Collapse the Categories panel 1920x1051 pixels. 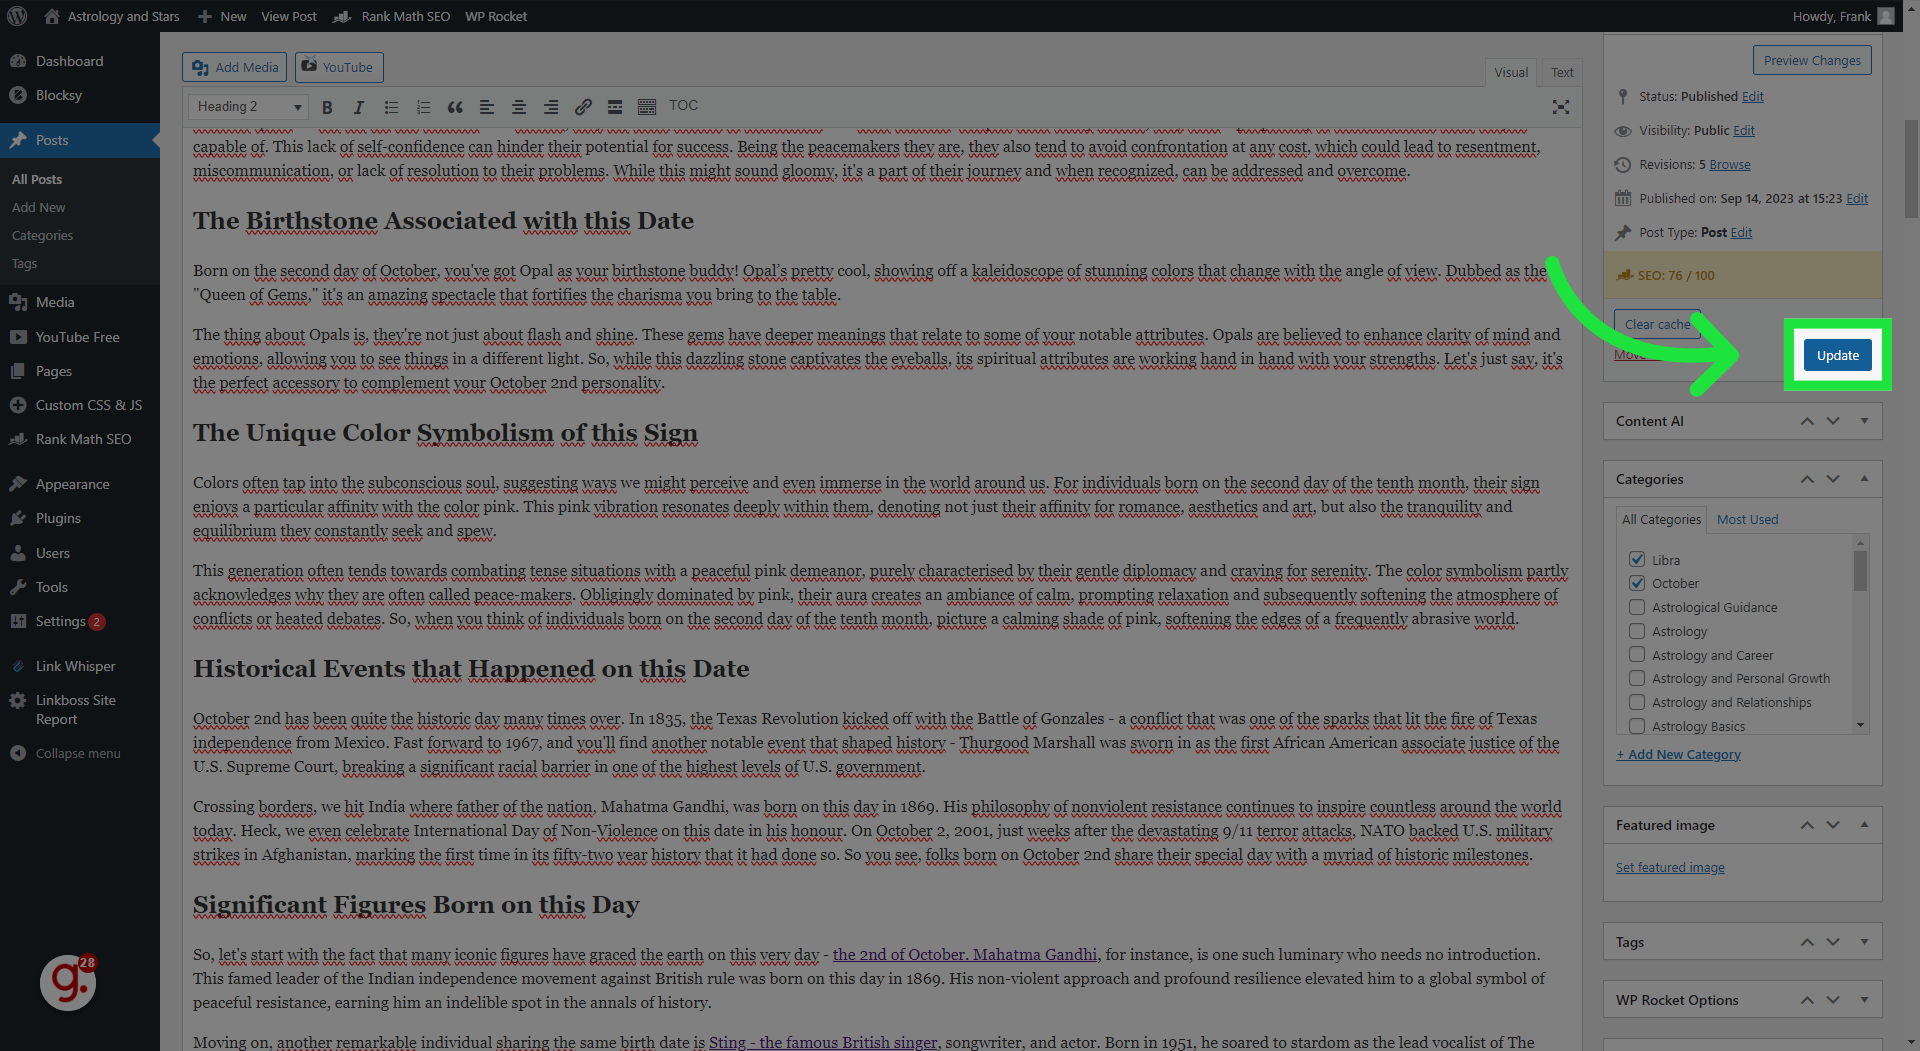[x=1864, y=479]
